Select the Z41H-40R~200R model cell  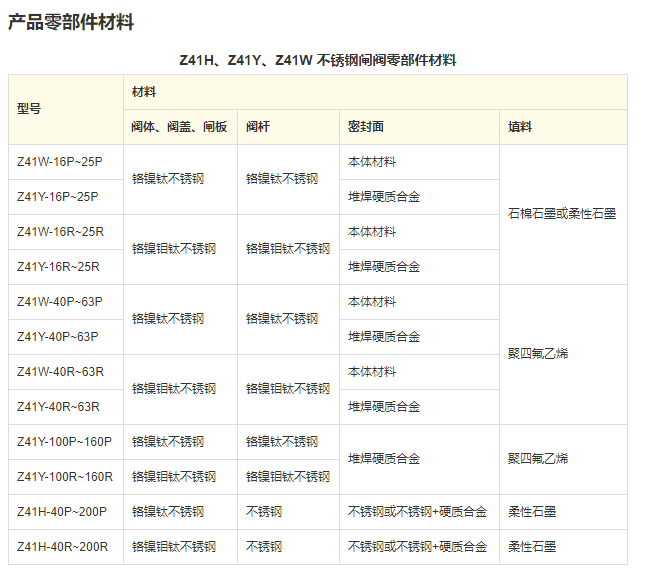(x=62, y=547)
